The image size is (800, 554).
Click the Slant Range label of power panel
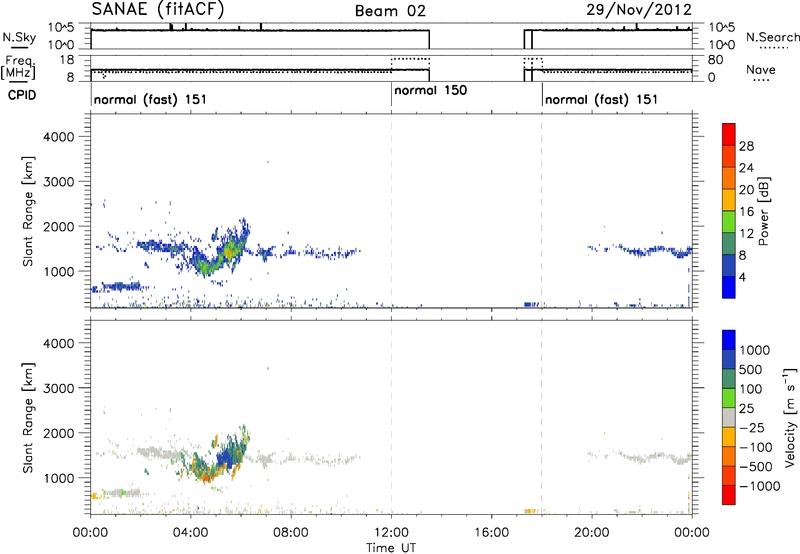tap(28, 211)
